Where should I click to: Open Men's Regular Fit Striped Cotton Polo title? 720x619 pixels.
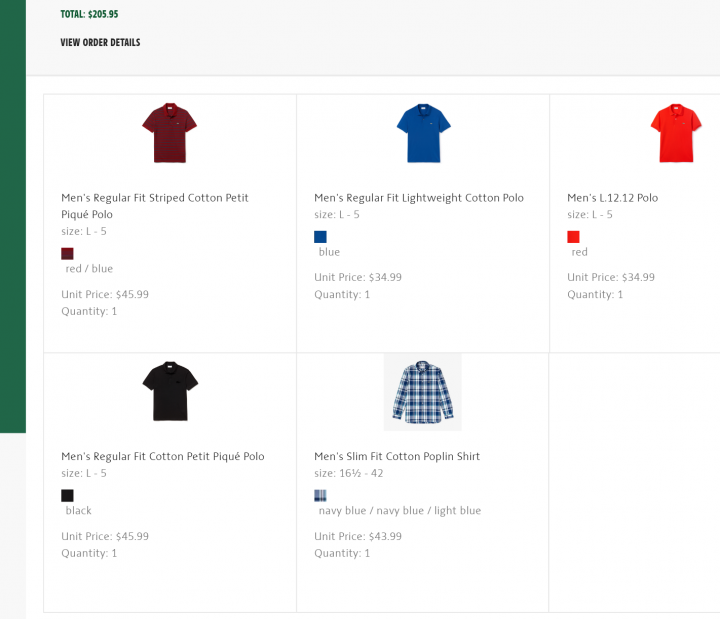pos(154,206)
